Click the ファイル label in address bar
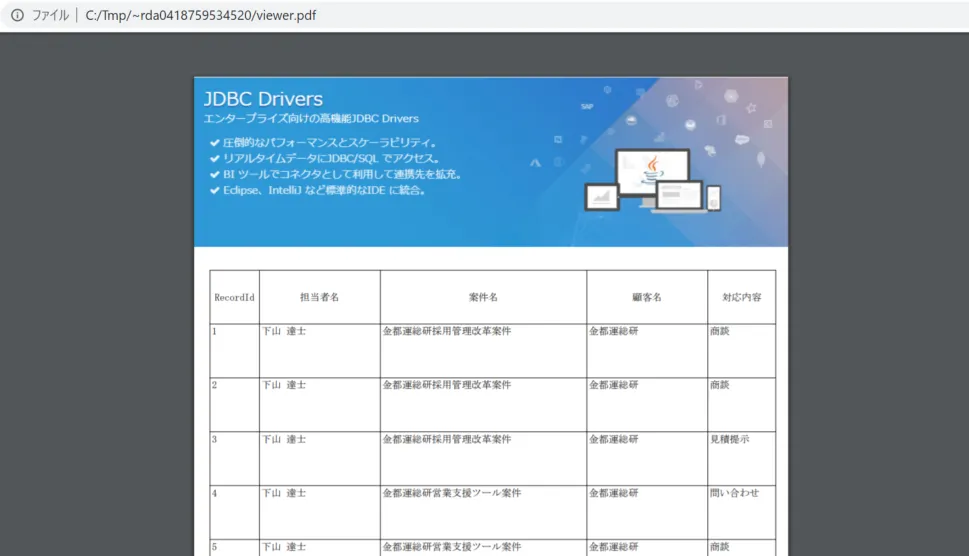 point(51,16)
